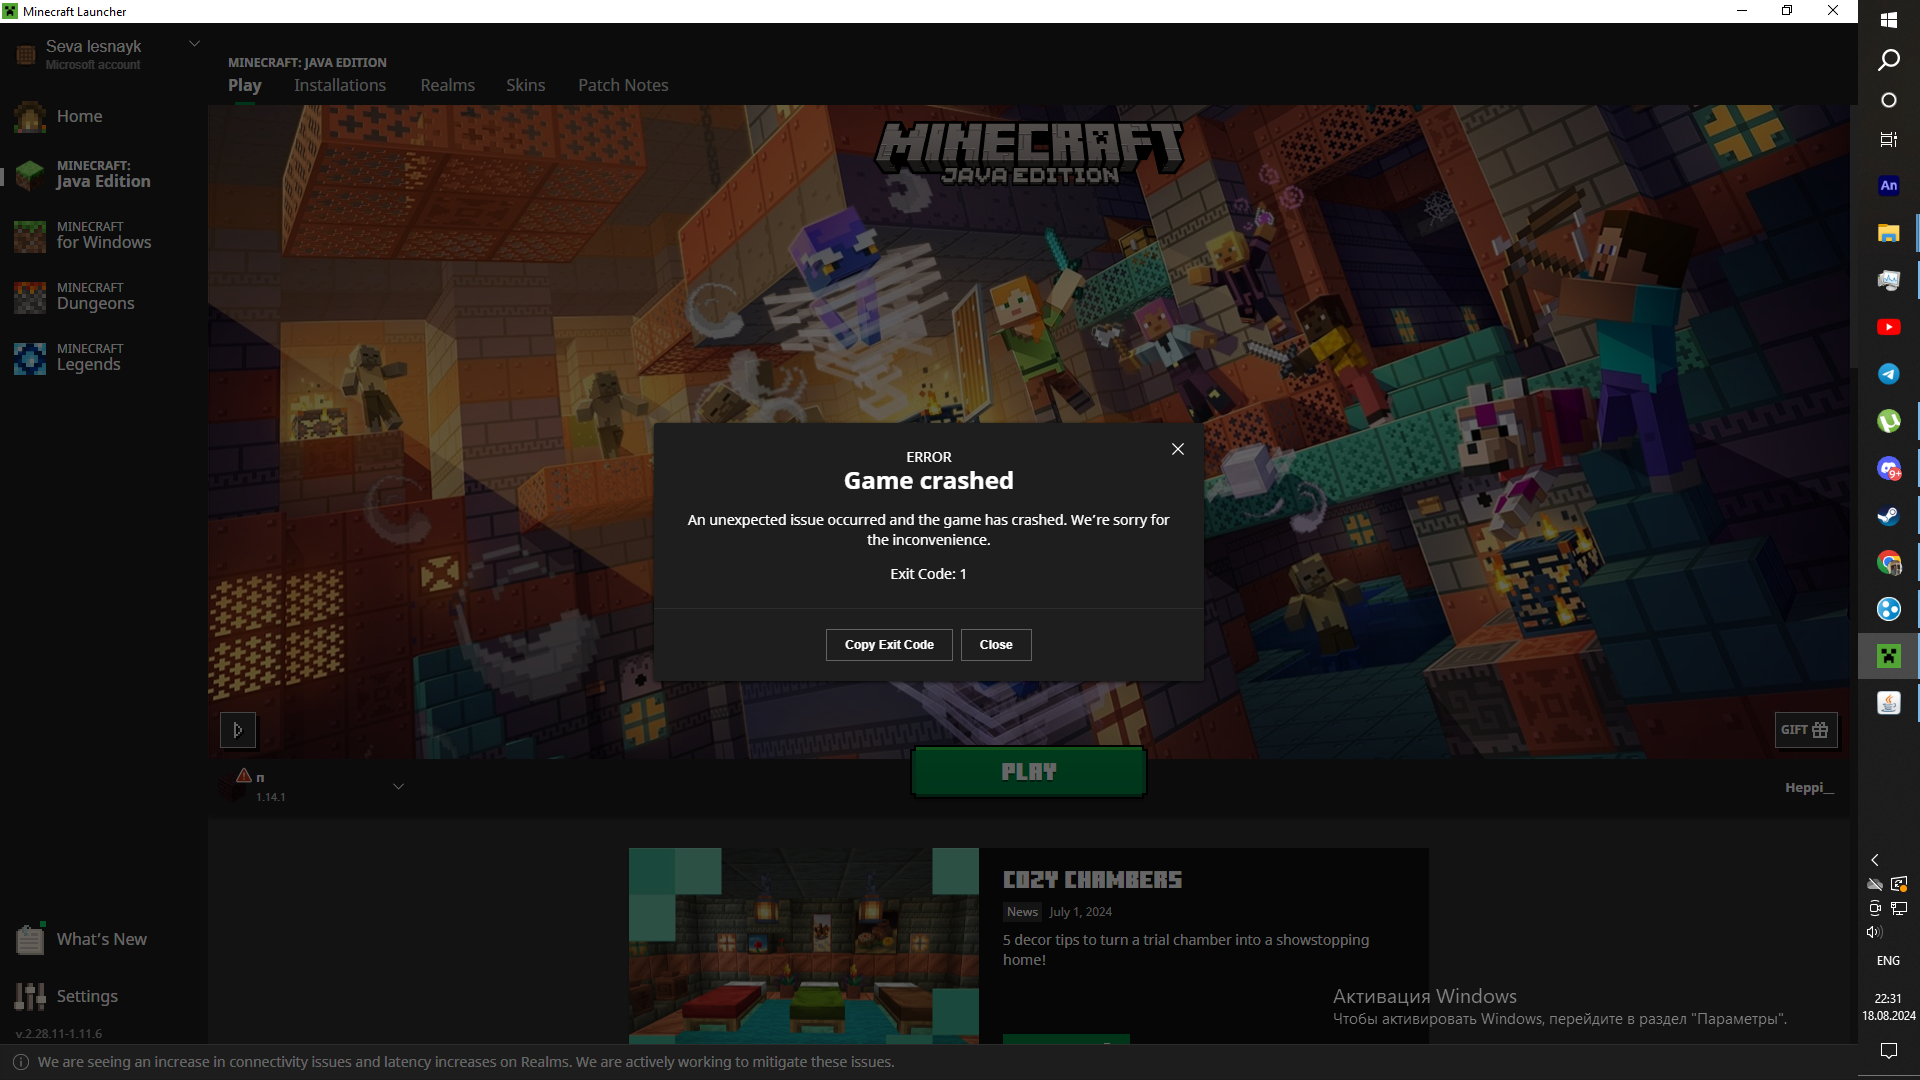
Task: Open Minecraft Dungeons from sidebar
Action: (x=95, y=296)
